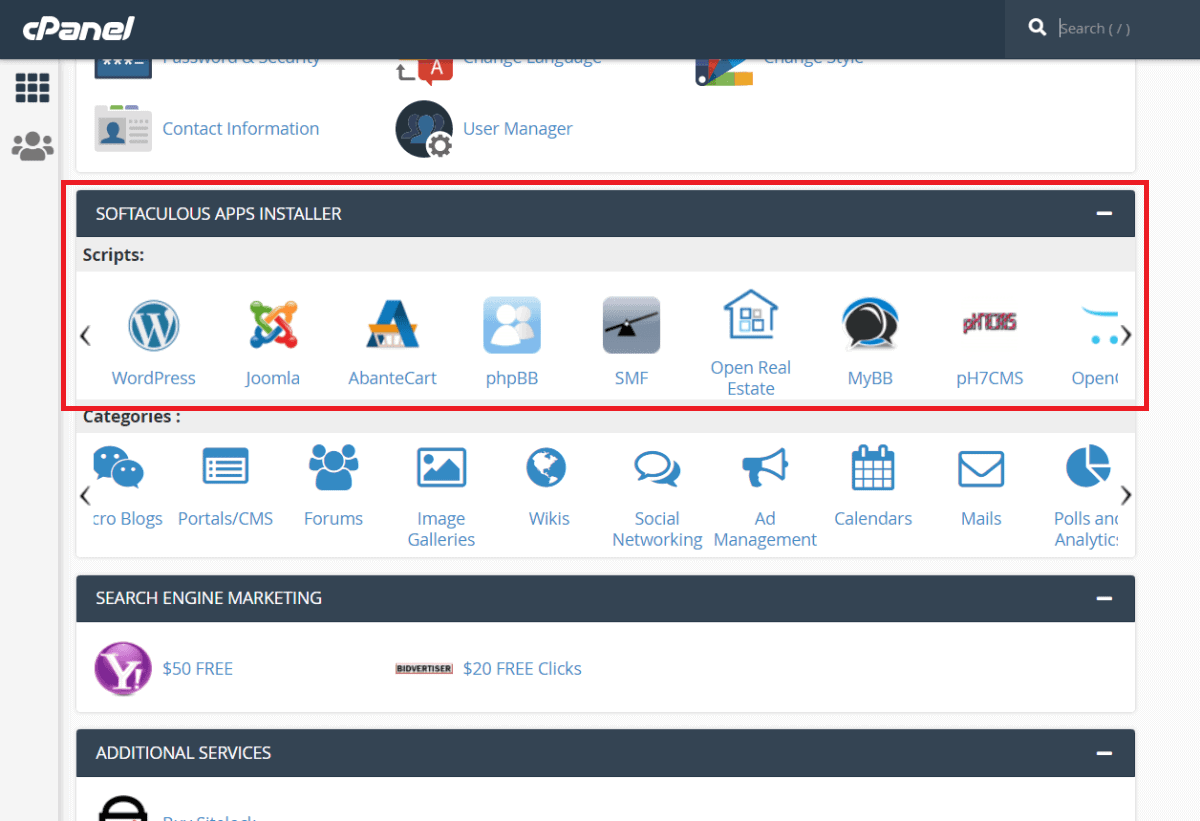Collapse the Softaculous Apps Installer section
1200x821 pixels.
pos(1104,213)
